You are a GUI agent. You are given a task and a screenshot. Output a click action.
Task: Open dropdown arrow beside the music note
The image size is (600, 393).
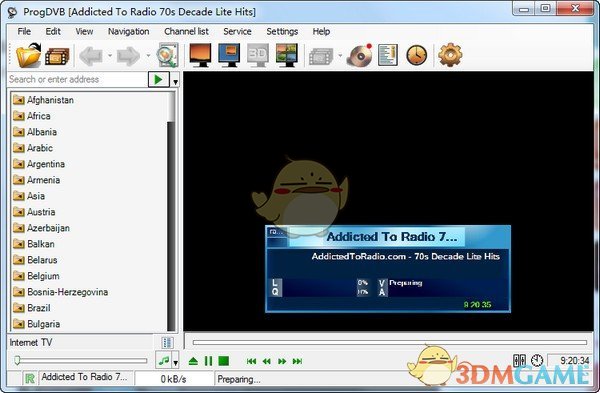(175, 362)
